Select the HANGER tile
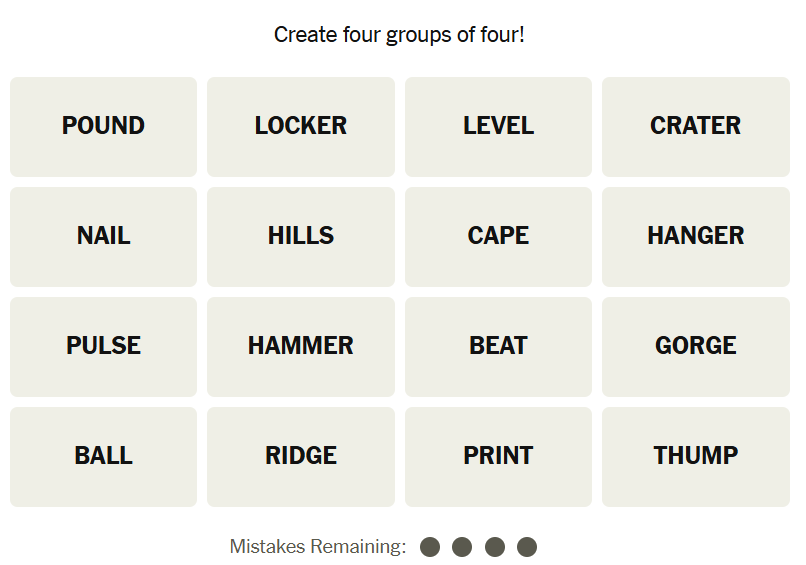Image resolution: width=806 pixels, height=565 pixels. tap(695, 236)
